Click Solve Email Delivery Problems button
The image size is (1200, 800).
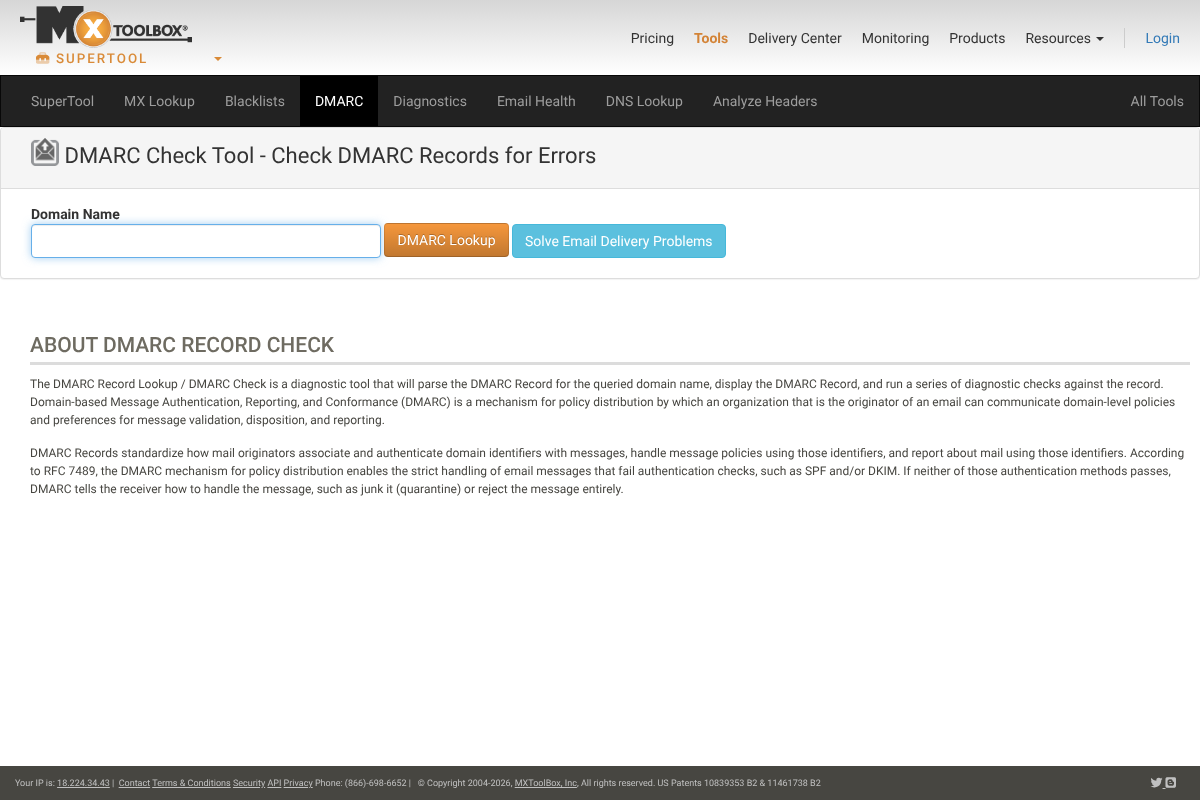point(619,241)
